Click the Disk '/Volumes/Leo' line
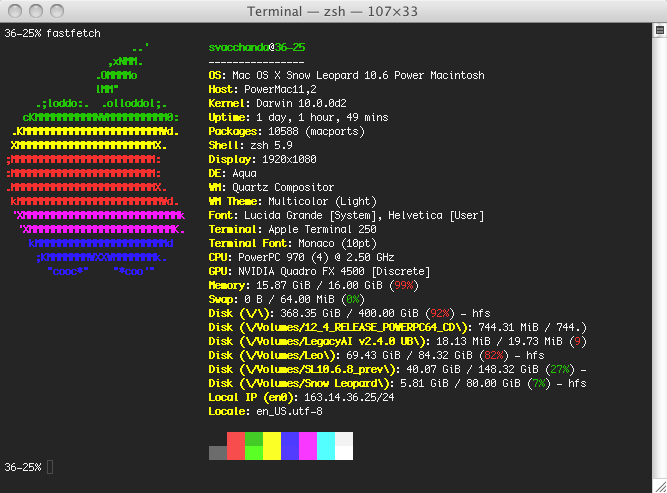This screenshot has height=493, width=667. coord(376,356)
